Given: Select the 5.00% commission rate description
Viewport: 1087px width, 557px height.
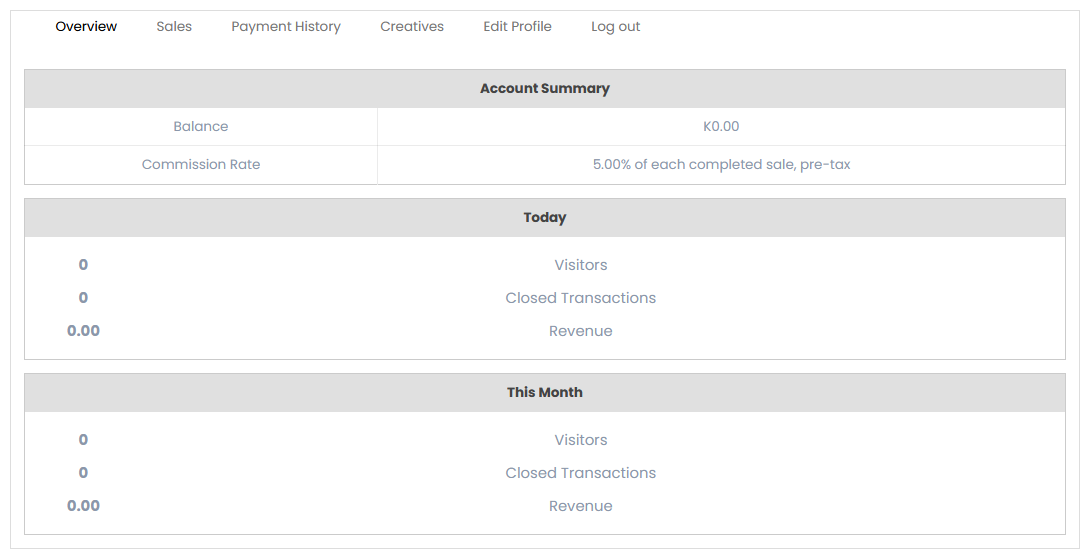Looking at the screenshot, I should pyautogui.click(x=721, y=165).
